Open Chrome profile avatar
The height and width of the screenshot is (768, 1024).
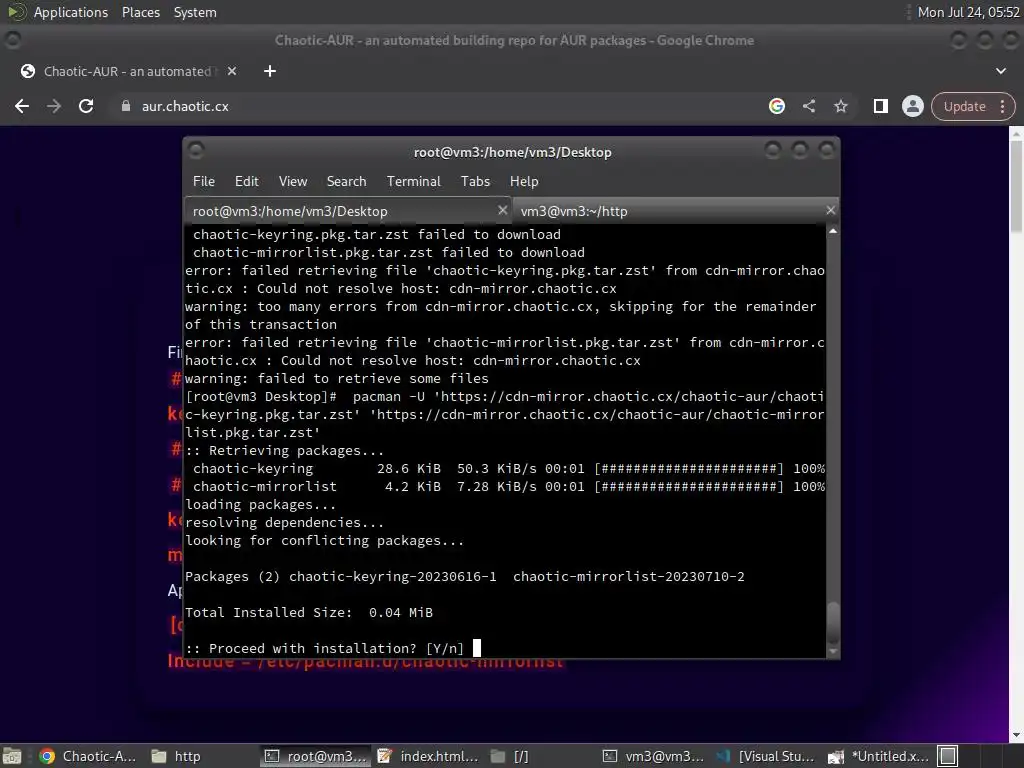912,106
